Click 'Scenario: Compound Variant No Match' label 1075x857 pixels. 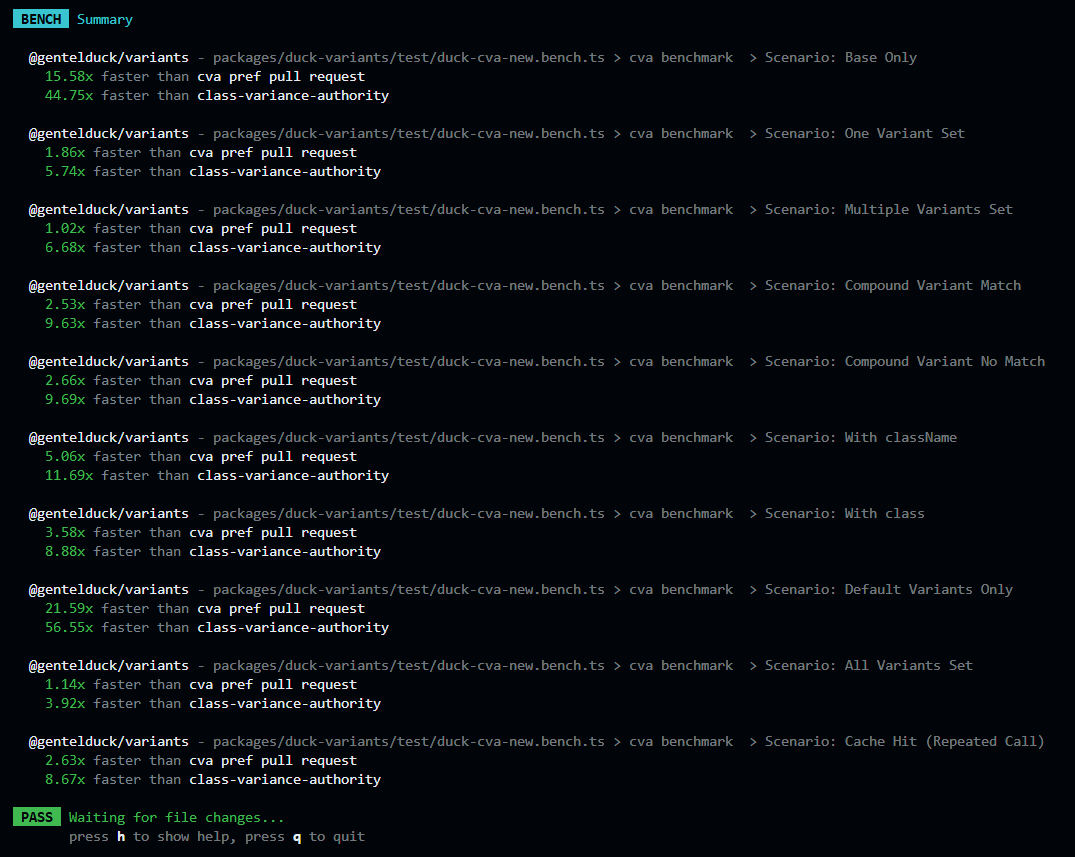[905, 362]
